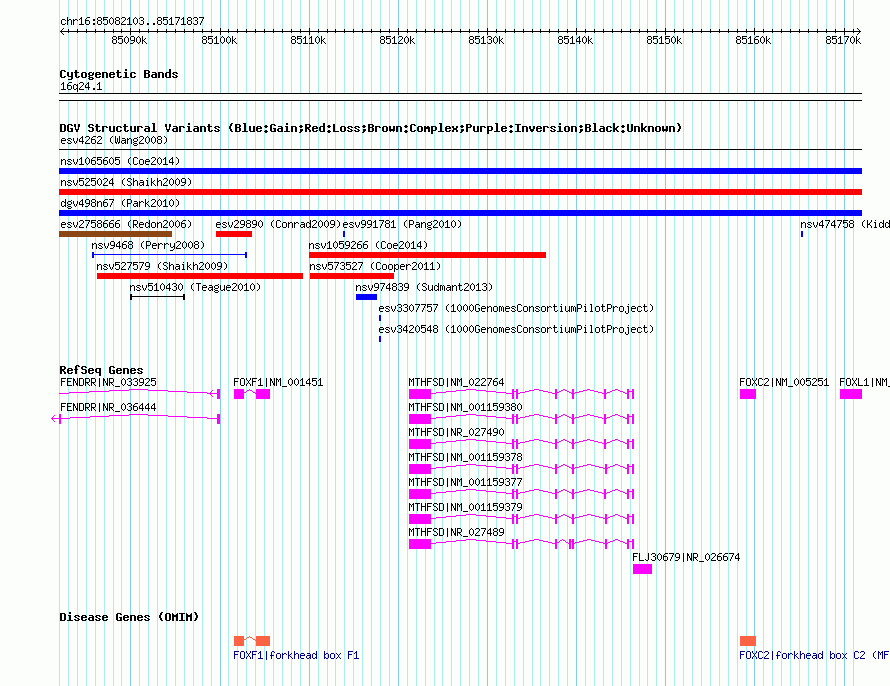
Task: Click the RefSeq Genes track title
Action: (x=101, y=369)
